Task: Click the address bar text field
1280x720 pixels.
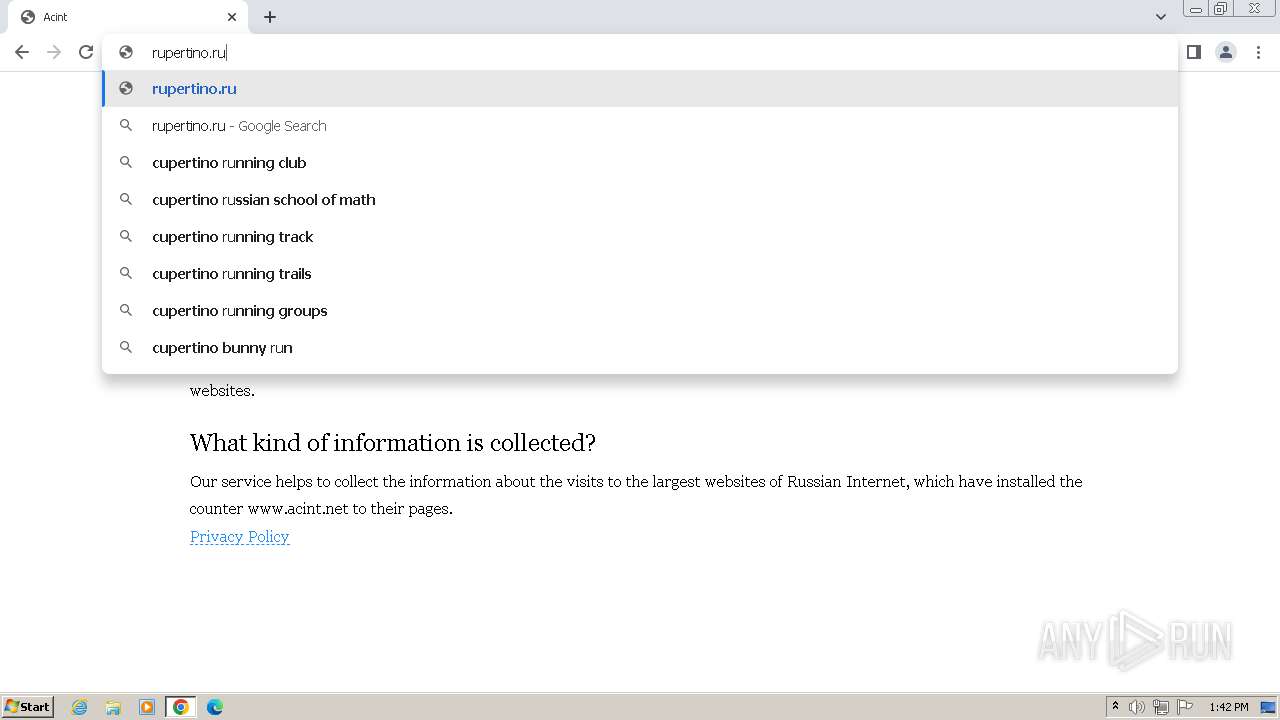Action: (x=600, y=53)
